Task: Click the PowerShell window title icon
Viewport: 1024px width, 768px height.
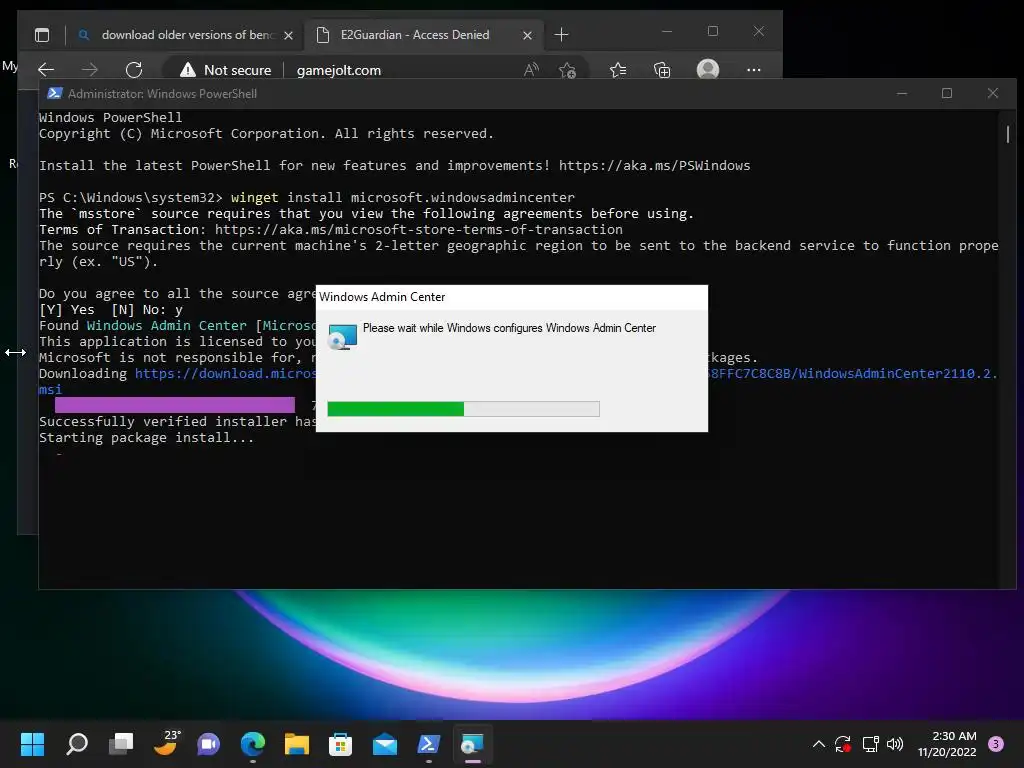Action: click(x=55, y=93)
